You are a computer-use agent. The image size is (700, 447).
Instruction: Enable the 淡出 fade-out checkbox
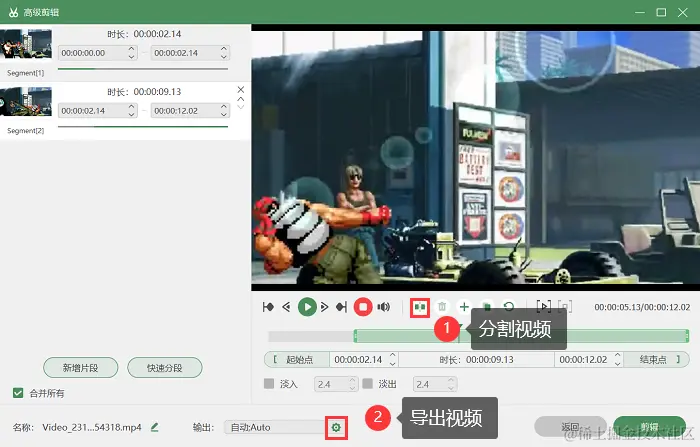[x=367, y=384]
